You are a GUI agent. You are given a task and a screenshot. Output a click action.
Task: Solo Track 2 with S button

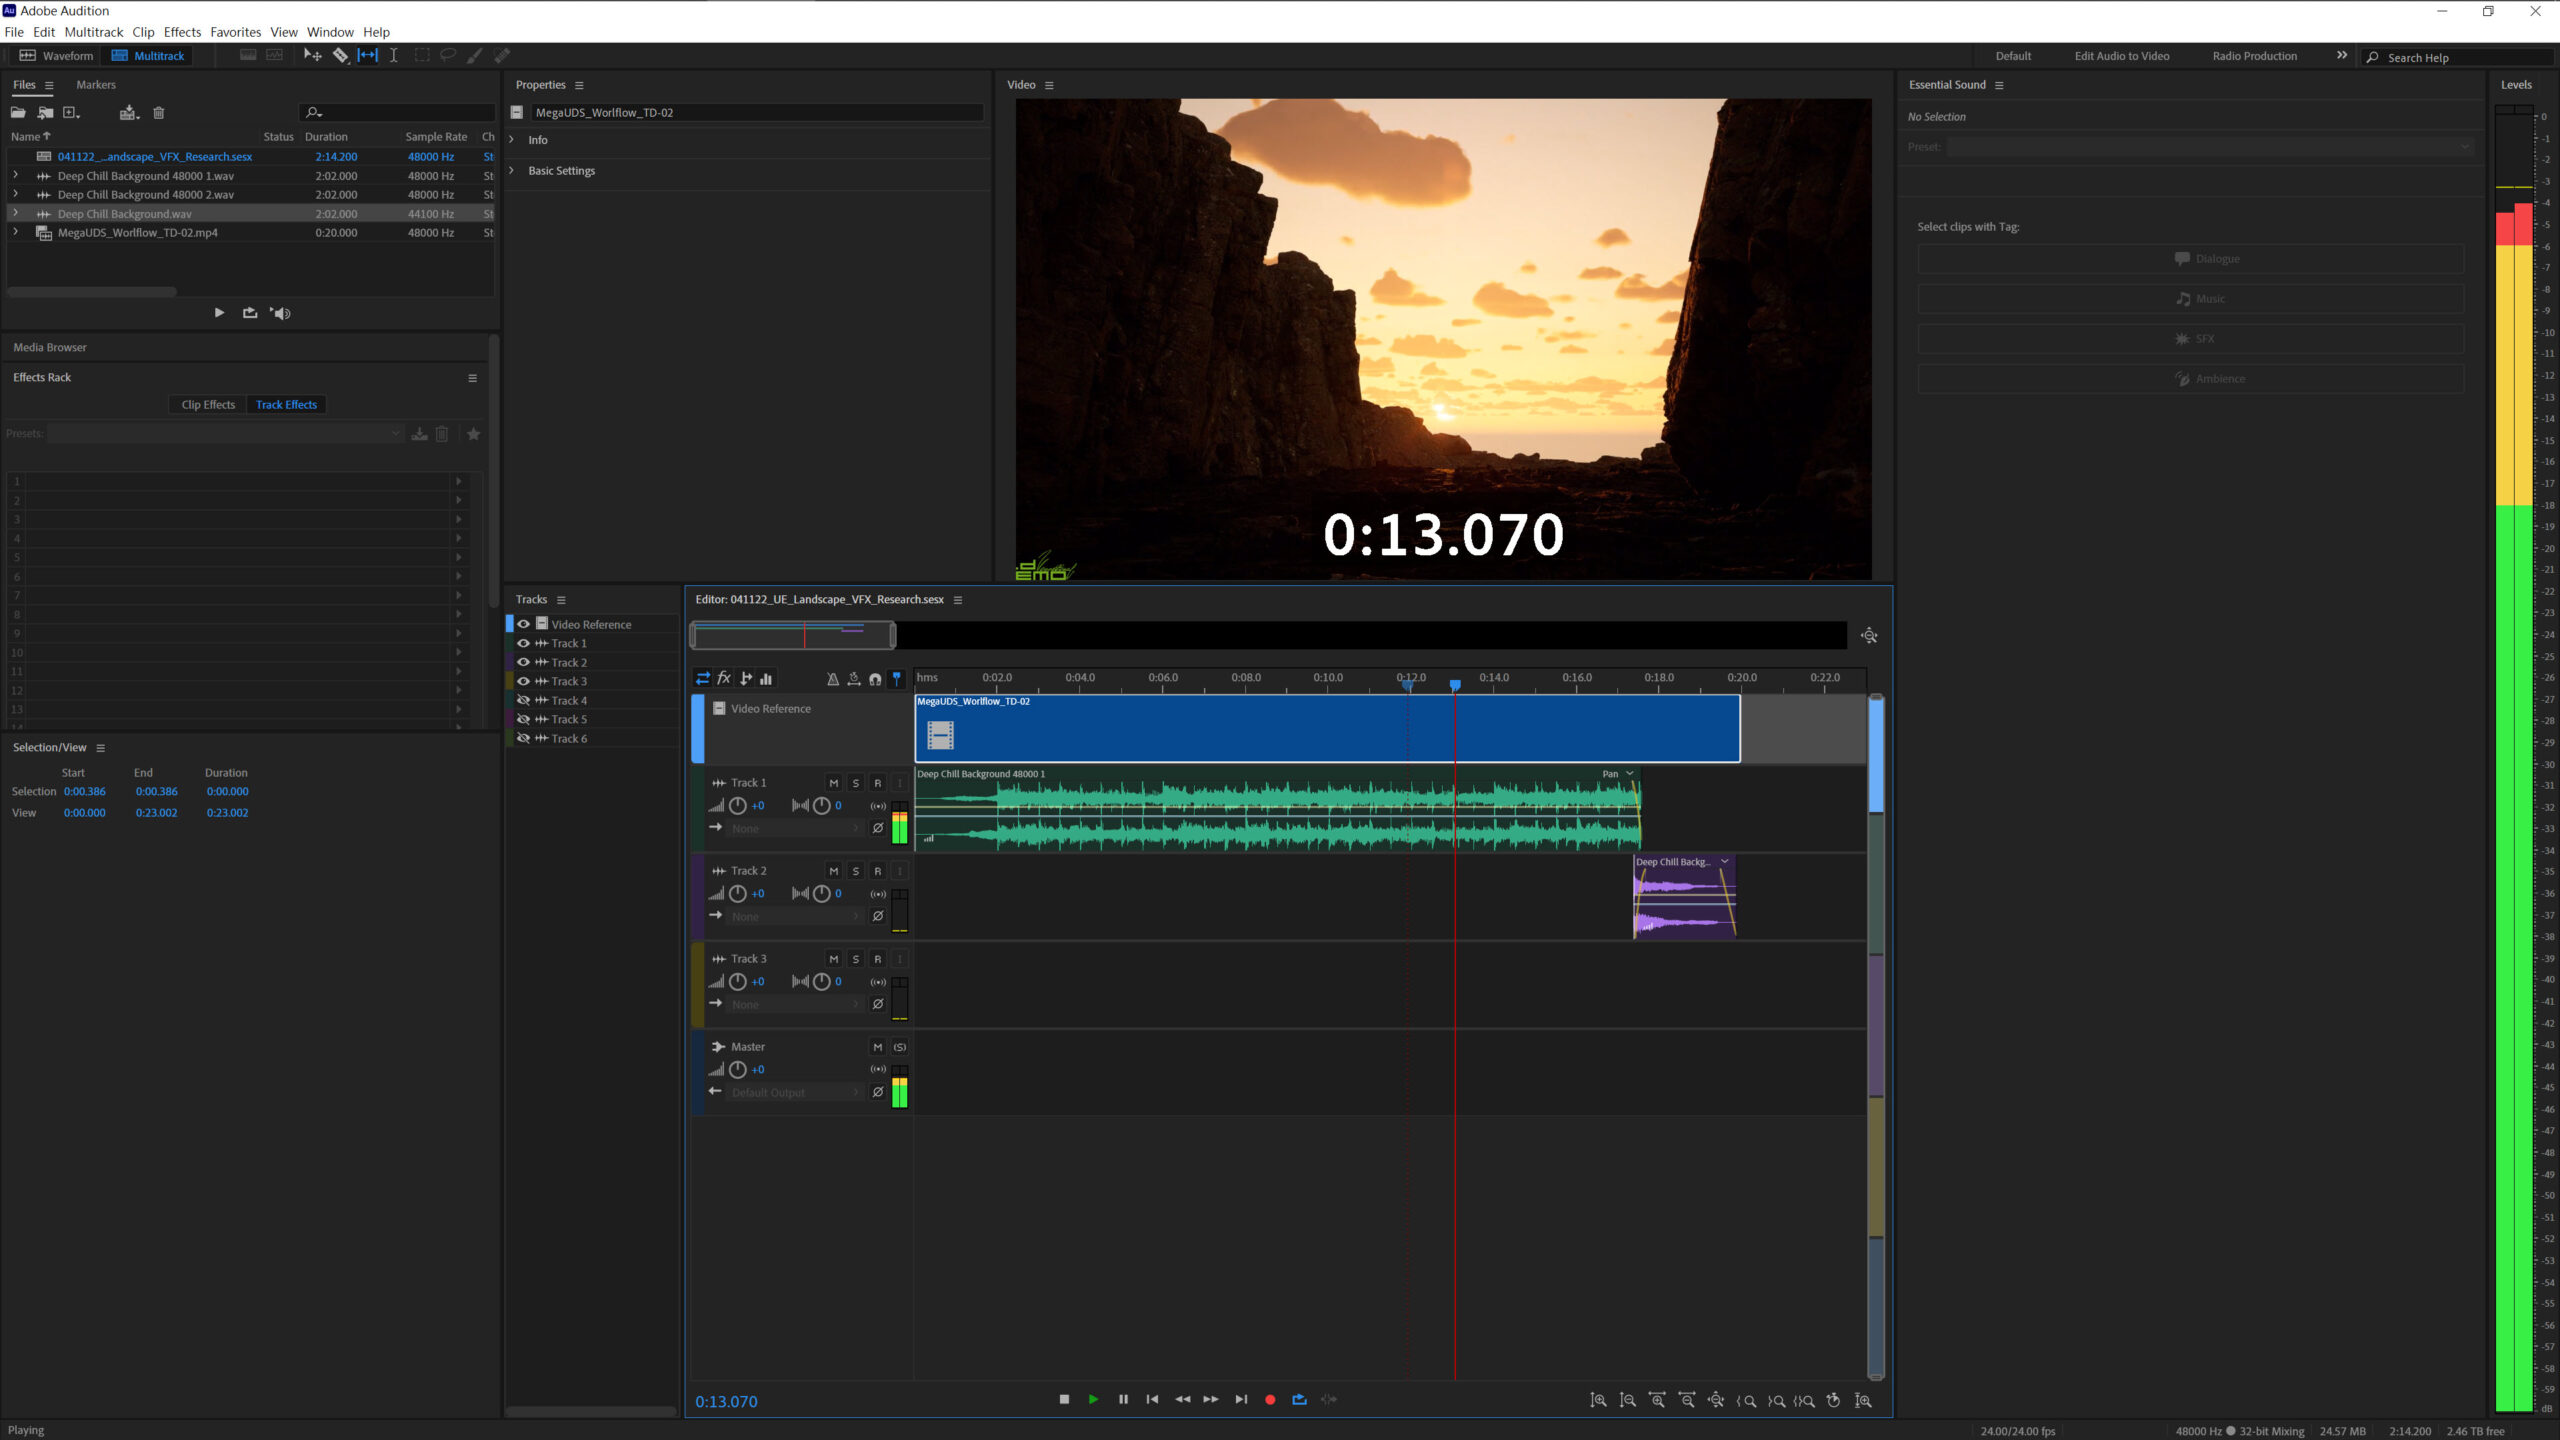[855, 871]
